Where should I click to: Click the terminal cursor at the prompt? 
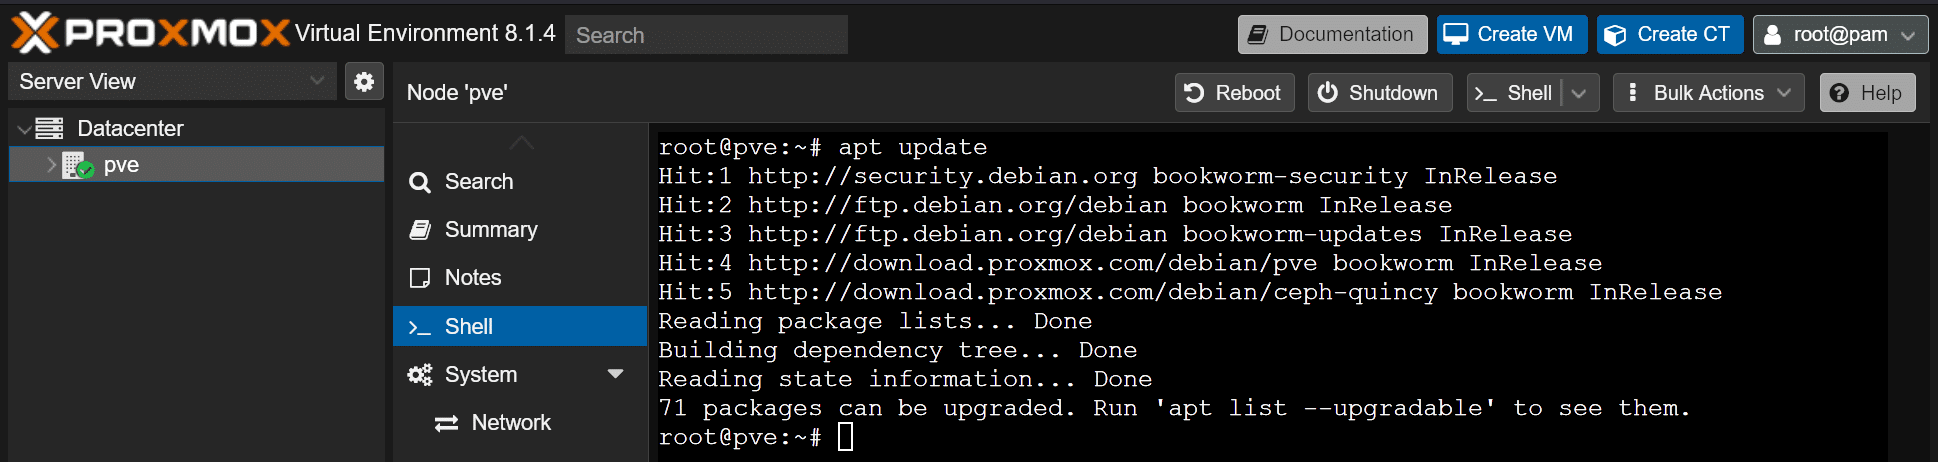click(845, 437)
